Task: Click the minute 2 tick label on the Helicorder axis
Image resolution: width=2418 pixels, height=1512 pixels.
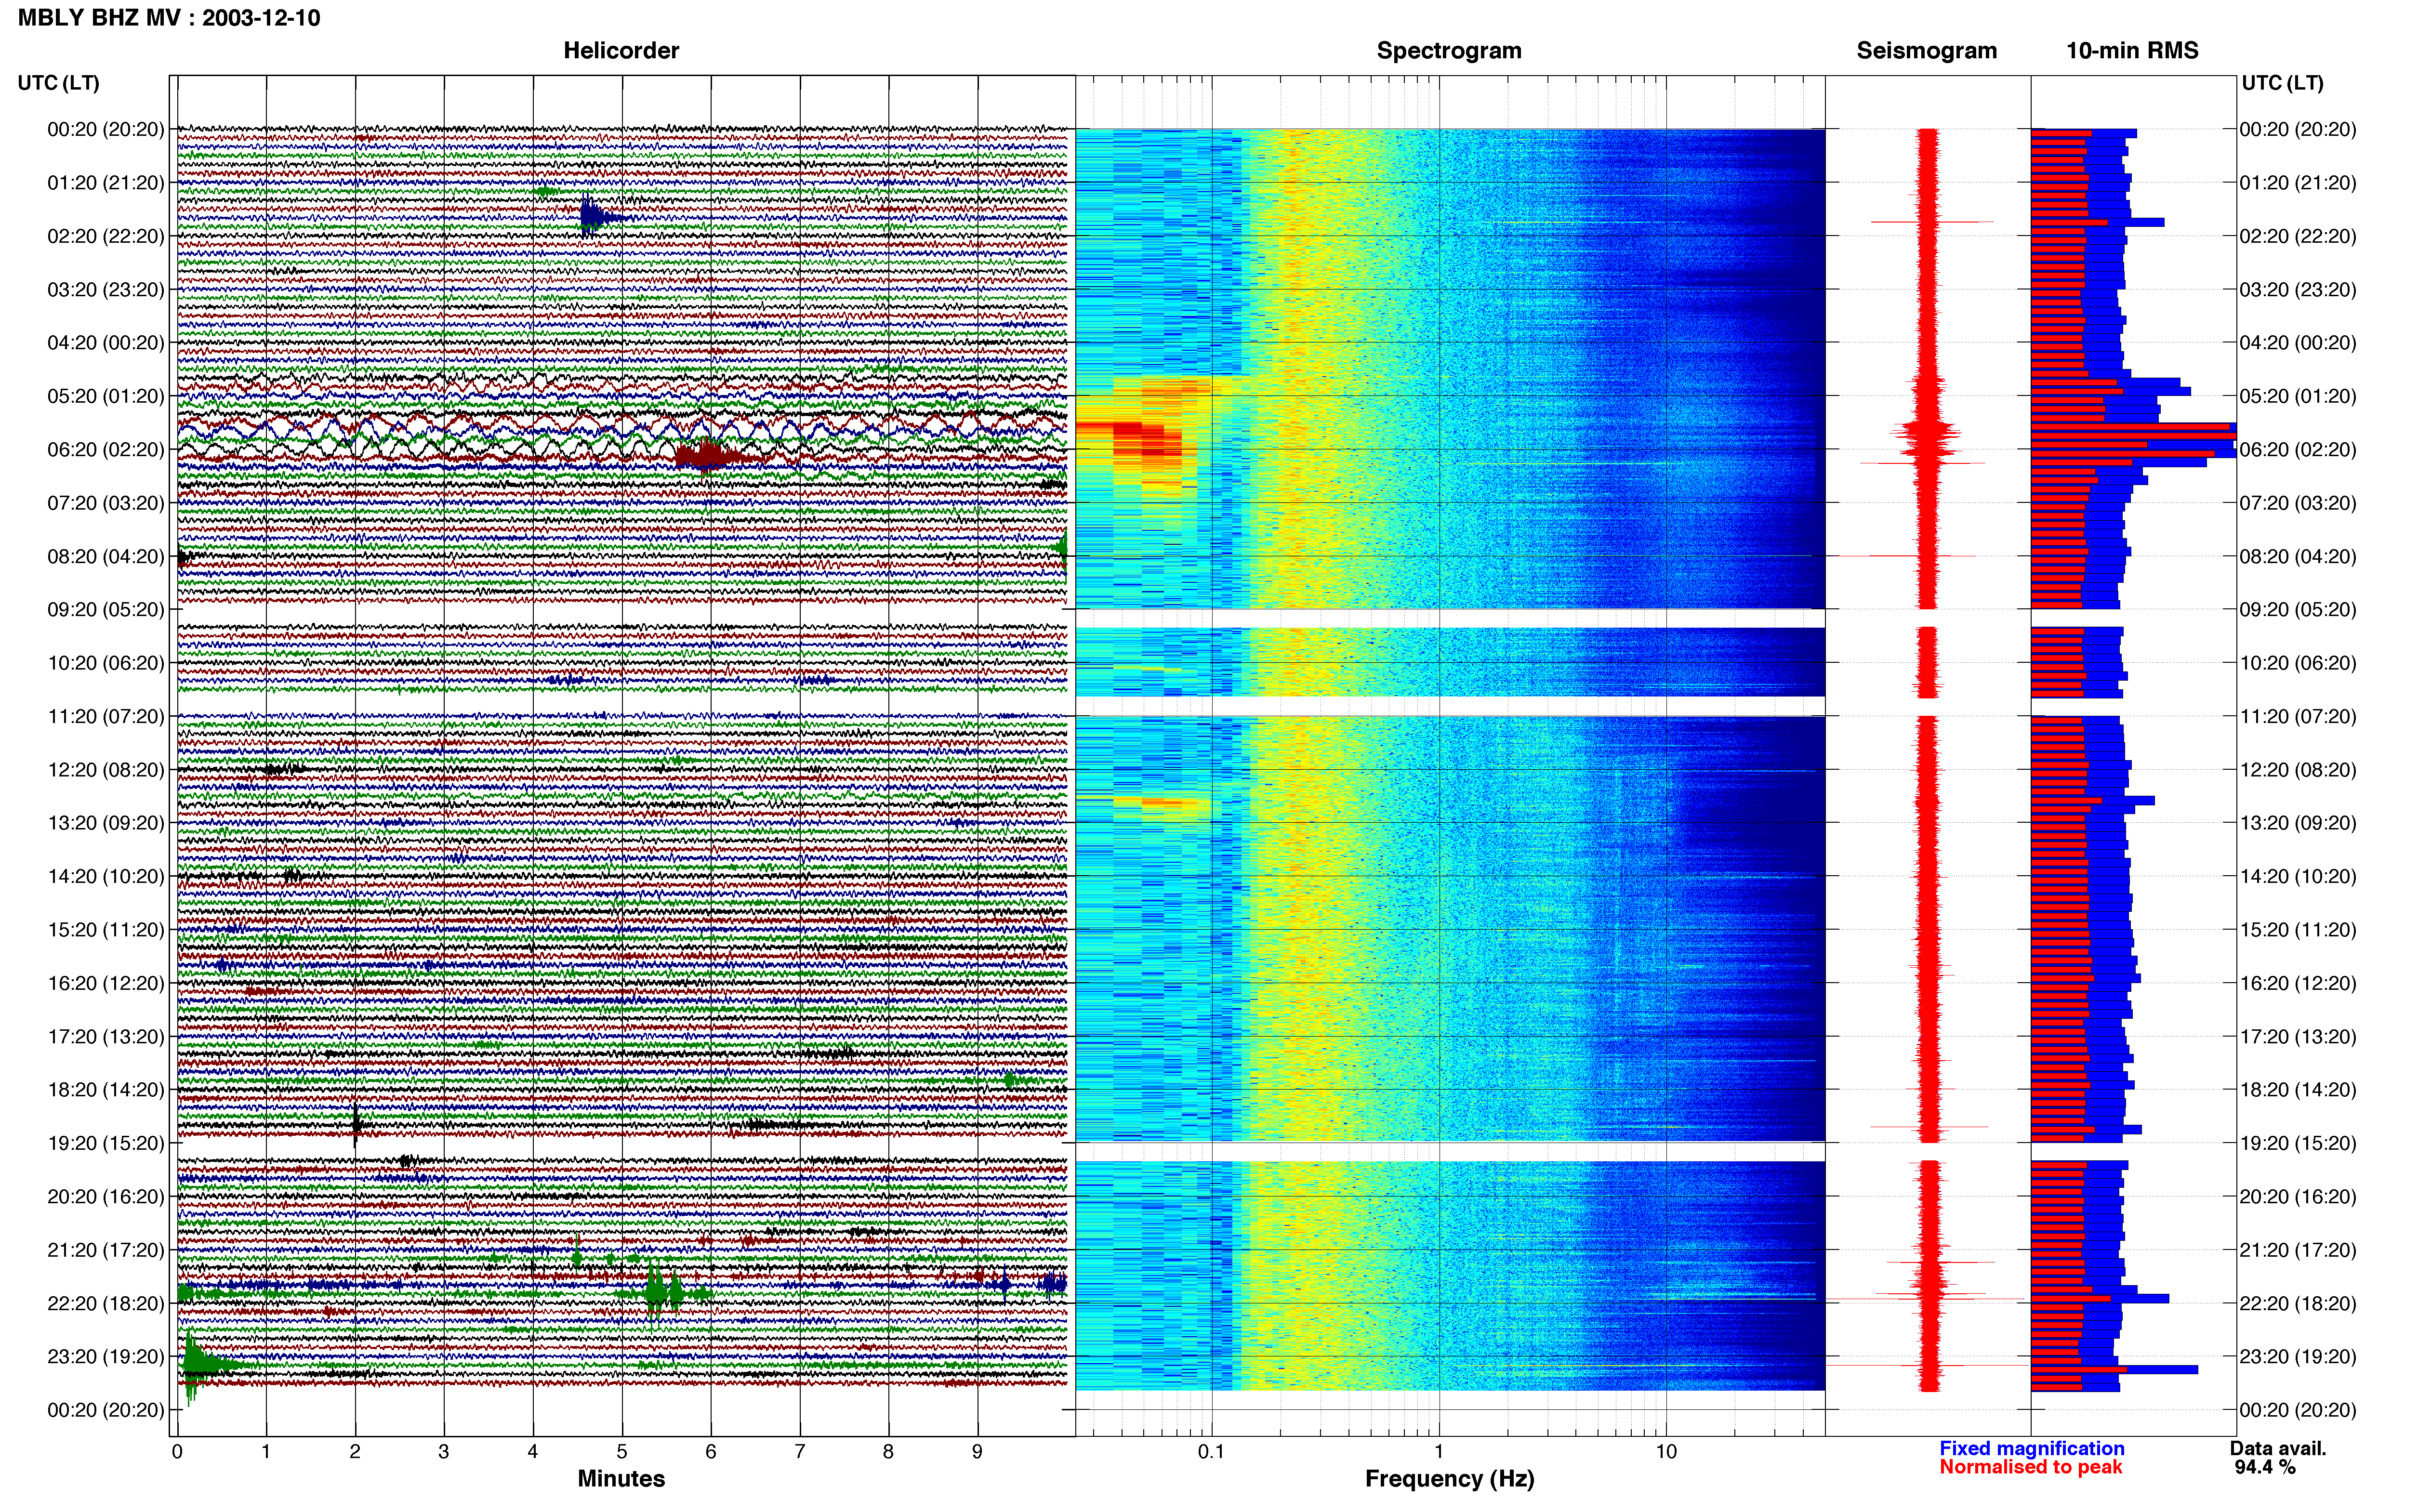Action: [355, 1451]
